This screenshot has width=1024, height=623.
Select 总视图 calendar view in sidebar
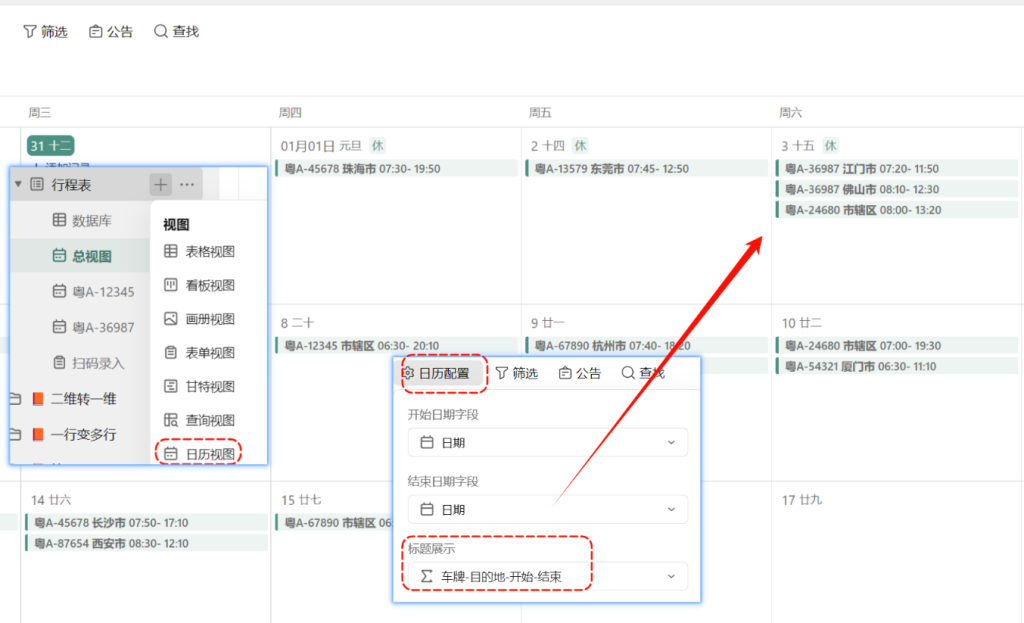click(82, 256)
